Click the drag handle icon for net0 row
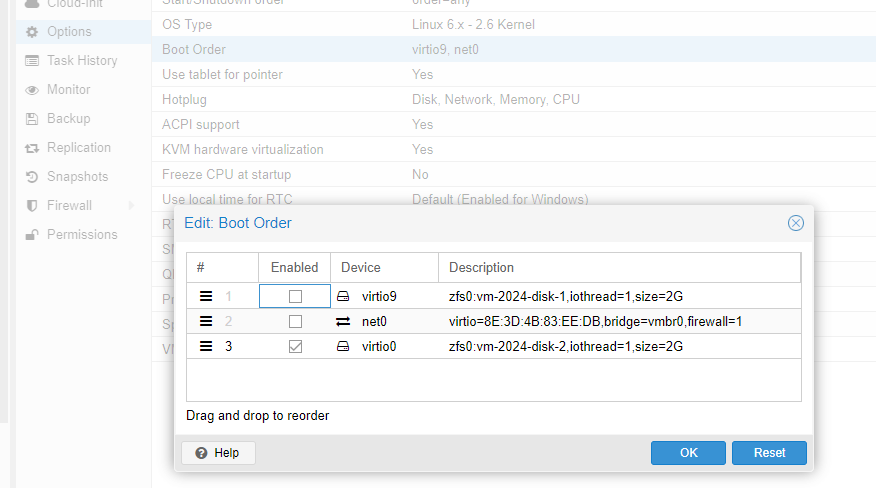 click(x=206, y=321)
